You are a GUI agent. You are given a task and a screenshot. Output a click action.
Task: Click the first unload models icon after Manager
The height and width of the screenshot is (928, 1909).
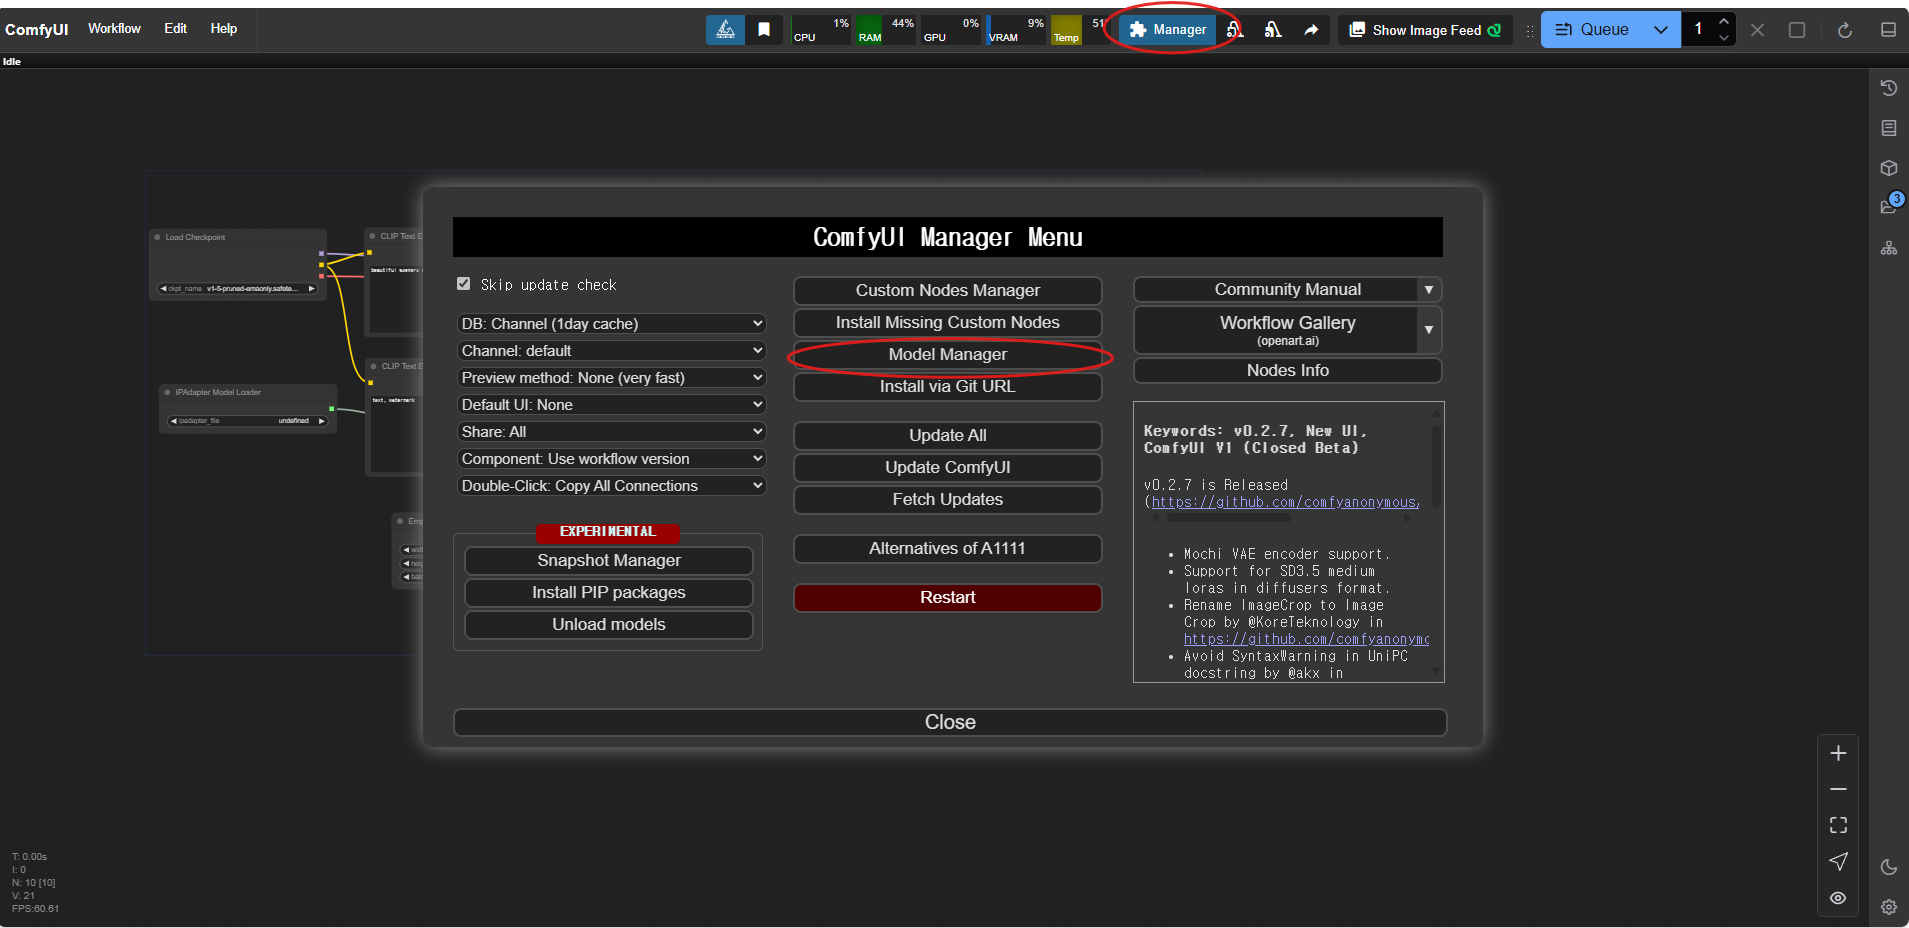click(x=1236, y=30)
